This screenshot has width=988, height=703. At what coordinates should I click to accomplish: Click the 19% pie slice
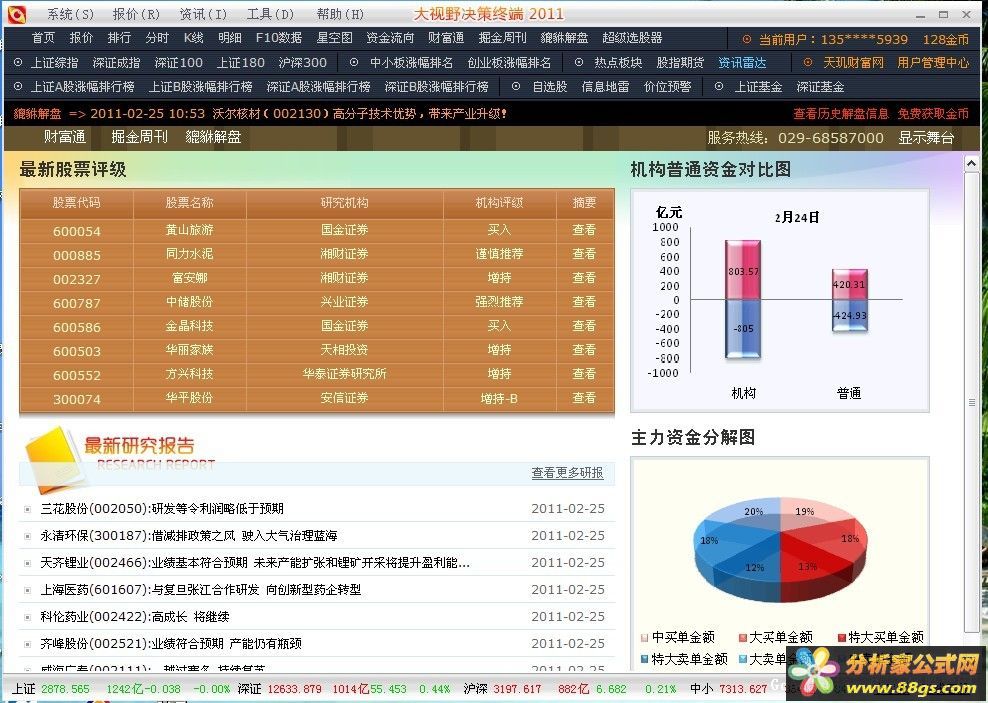tap(805, 512)
